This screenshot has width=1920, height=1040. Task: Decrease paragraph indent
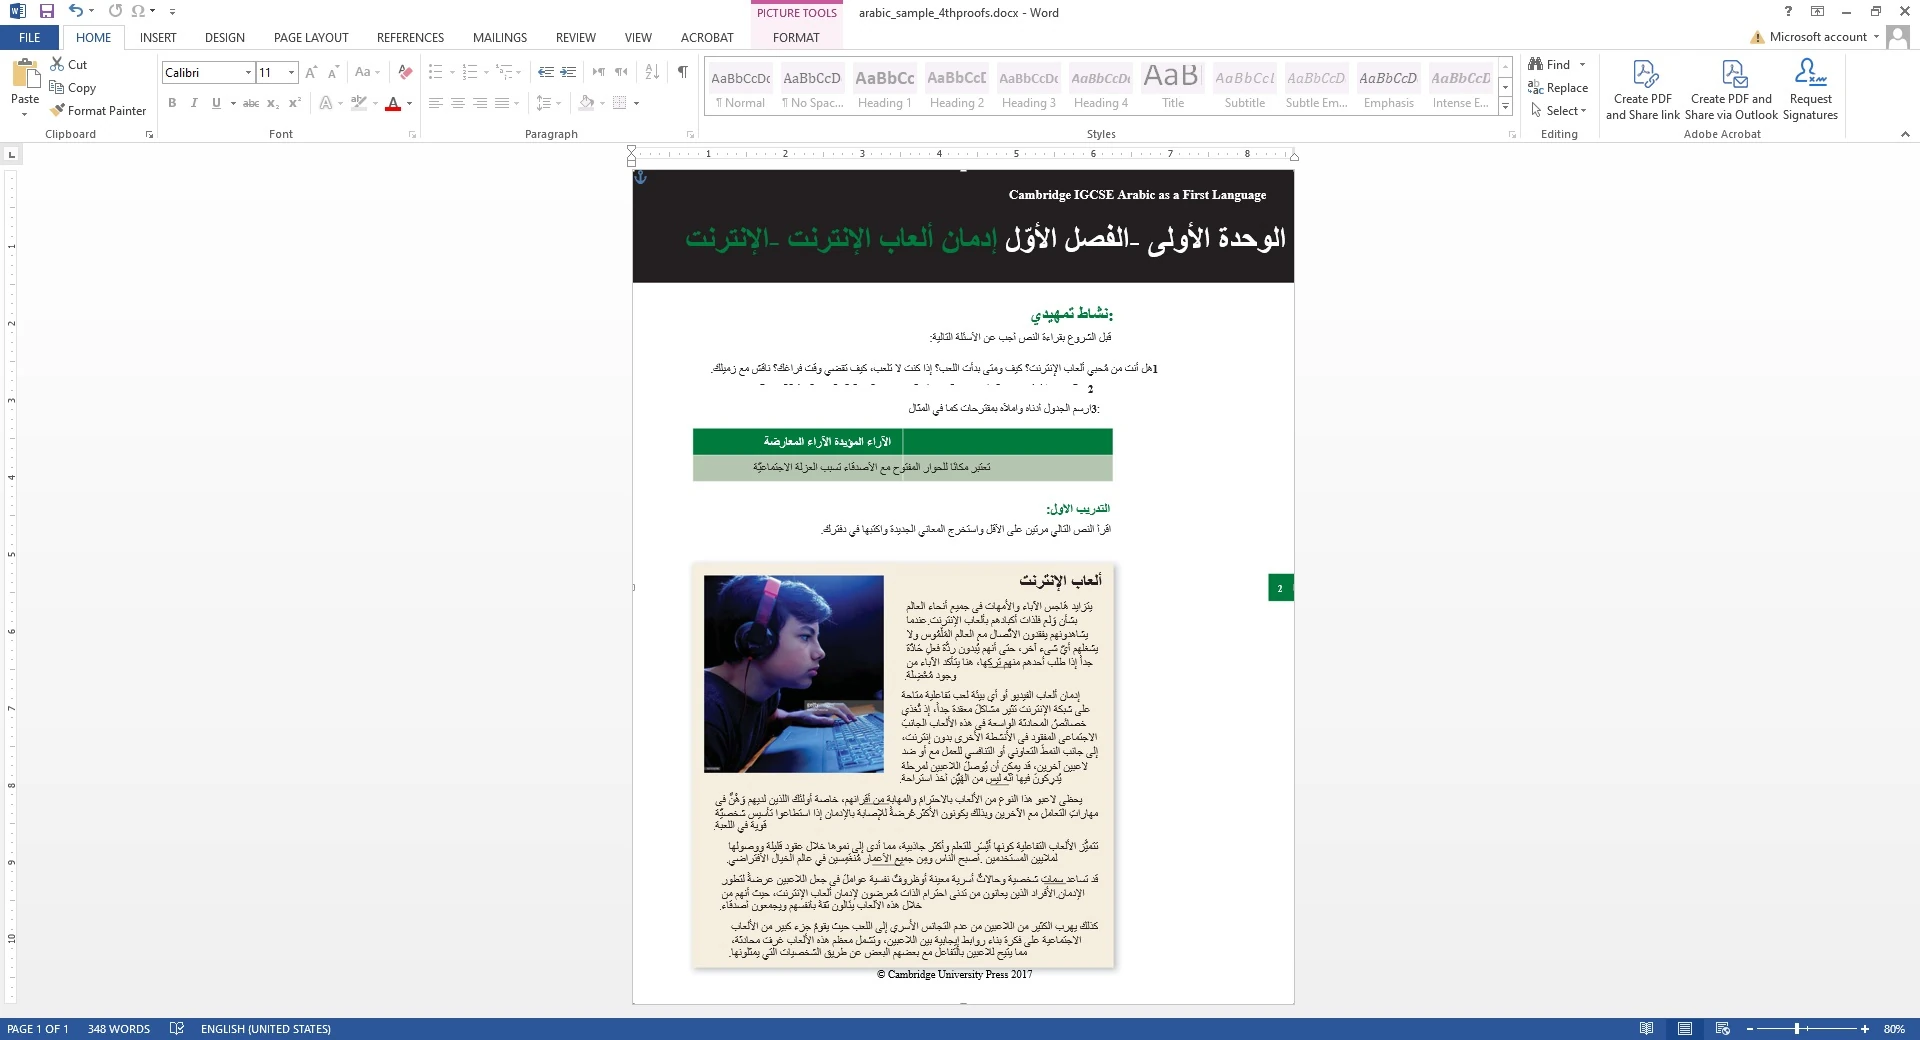545,72
